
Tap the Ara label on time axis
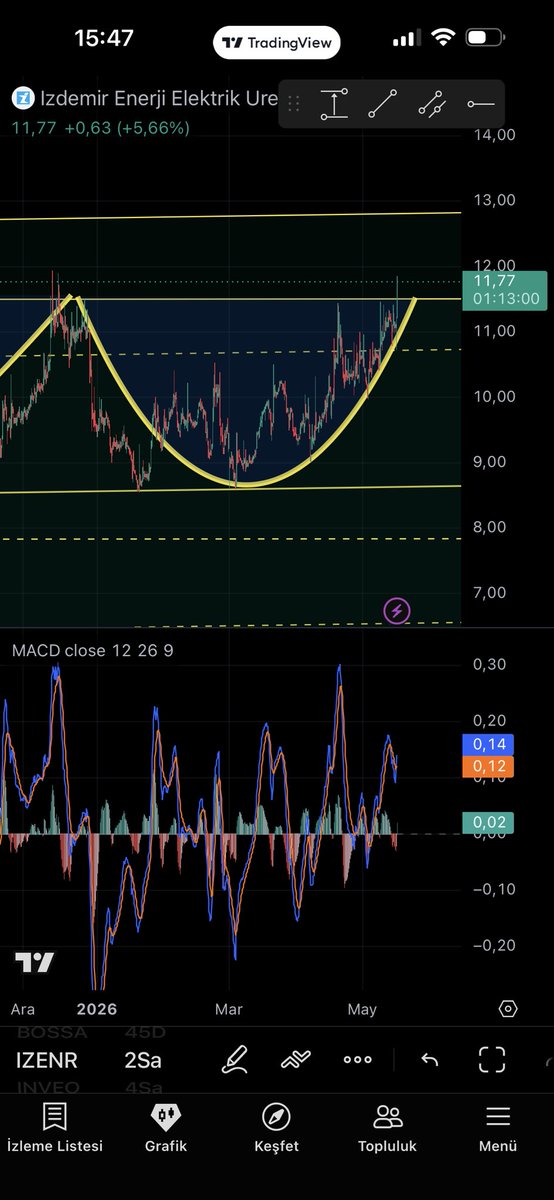[x=22, y=1009]
